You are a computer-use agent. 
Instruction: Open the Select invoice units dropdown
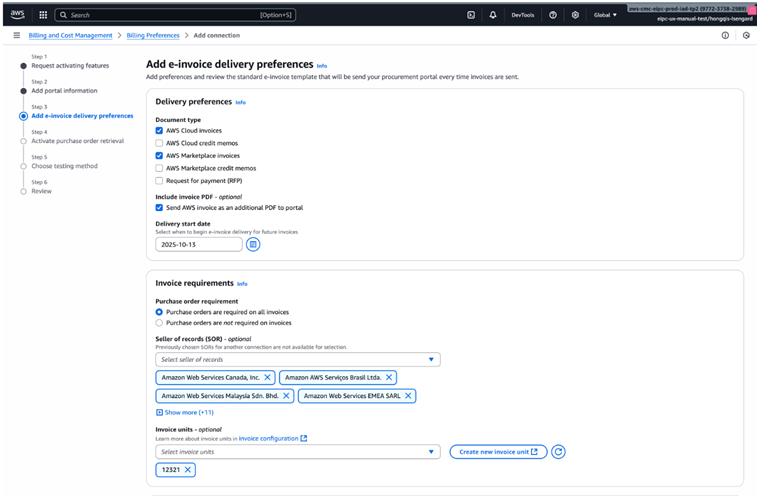297,452
